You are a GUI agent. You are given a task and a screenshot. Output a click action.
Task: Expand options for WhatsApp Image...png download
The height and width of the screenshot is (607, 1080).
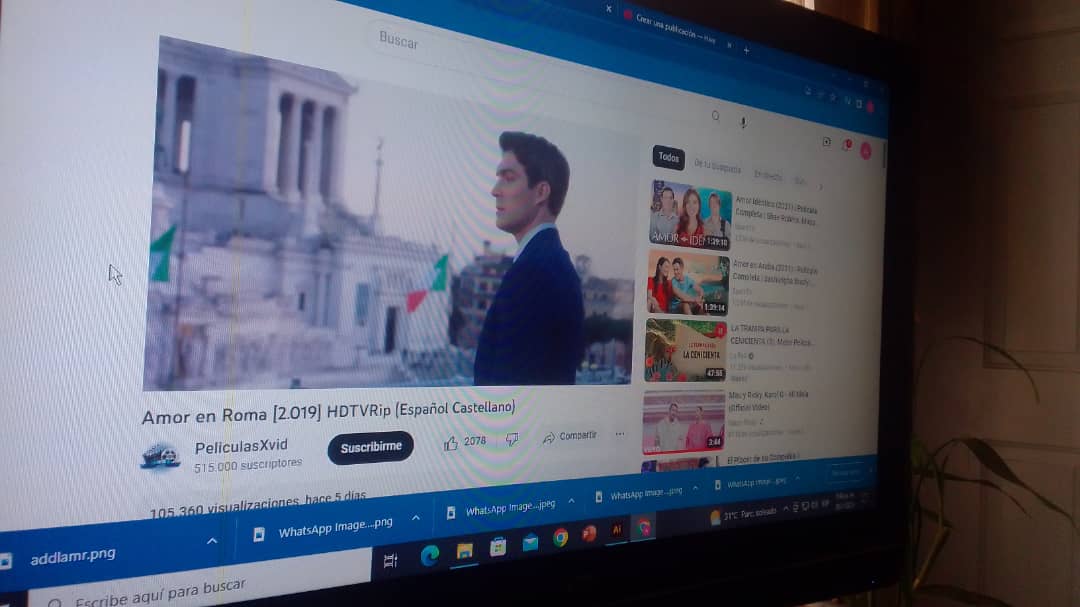(x=416, y=518)
